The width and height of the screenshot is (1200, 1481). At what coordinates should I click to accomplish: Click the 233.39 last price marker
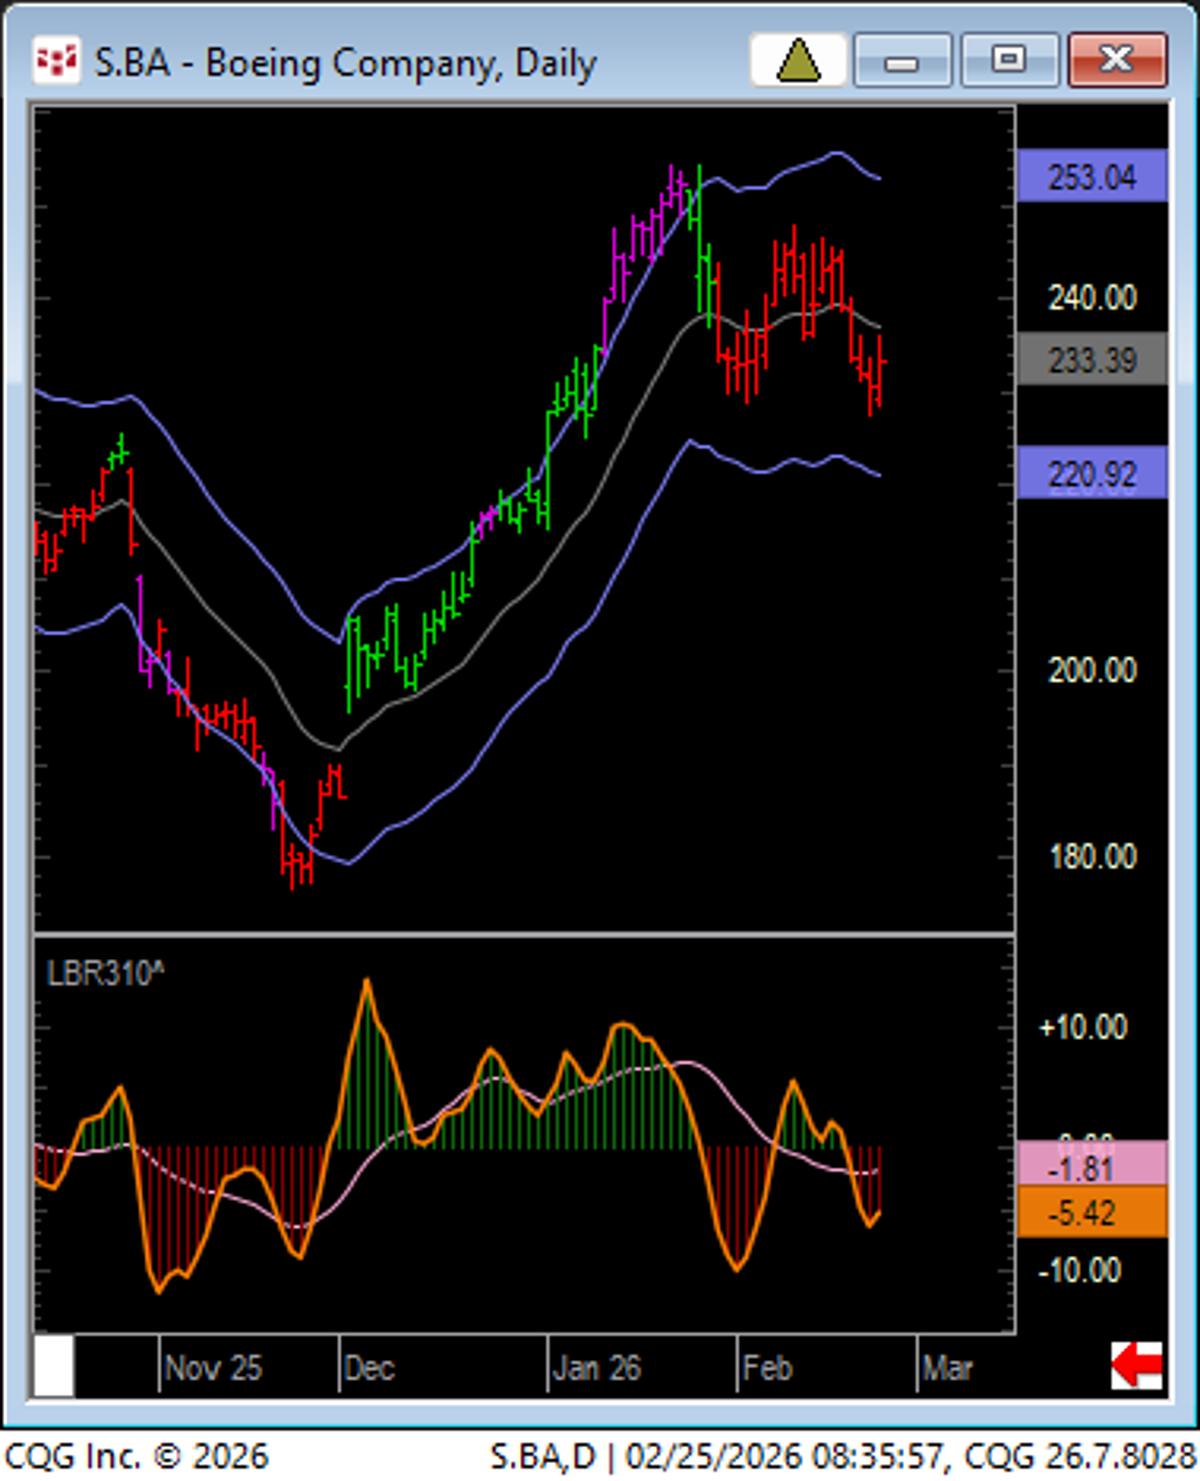(1092, 358)
